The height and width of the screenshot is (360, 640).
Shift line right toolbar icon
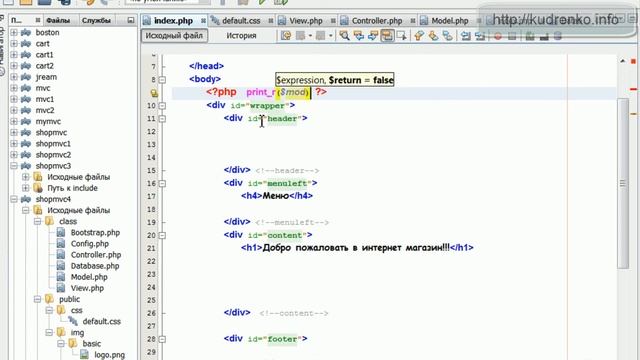coord(480,36)
